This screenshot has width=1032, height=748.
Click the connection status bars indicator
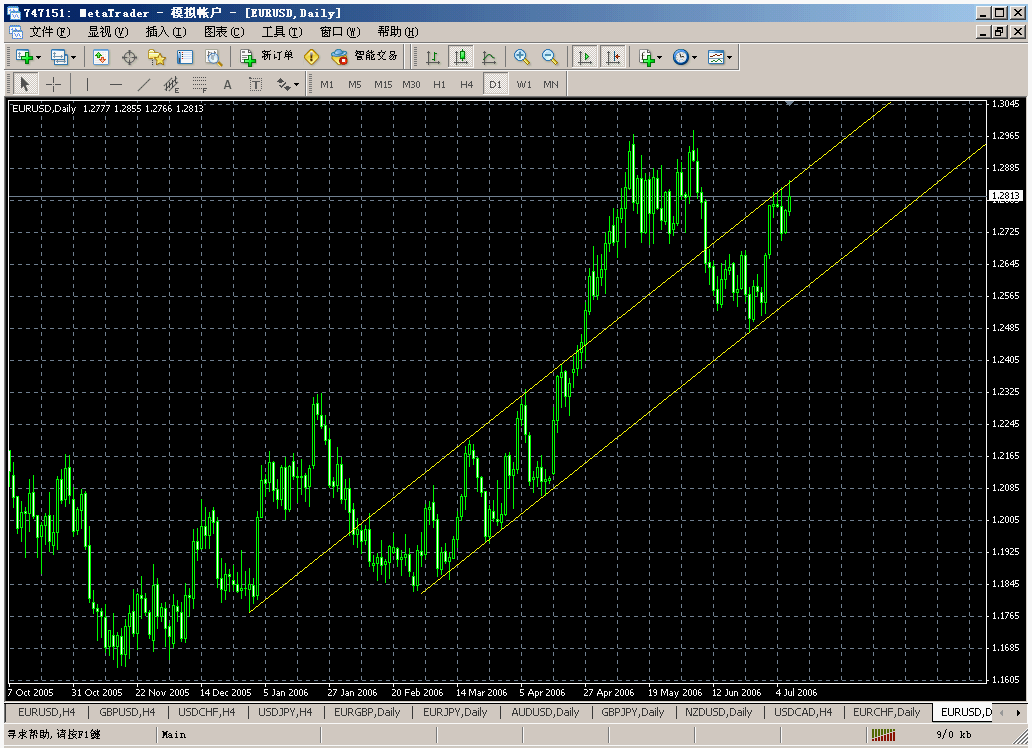883,734
